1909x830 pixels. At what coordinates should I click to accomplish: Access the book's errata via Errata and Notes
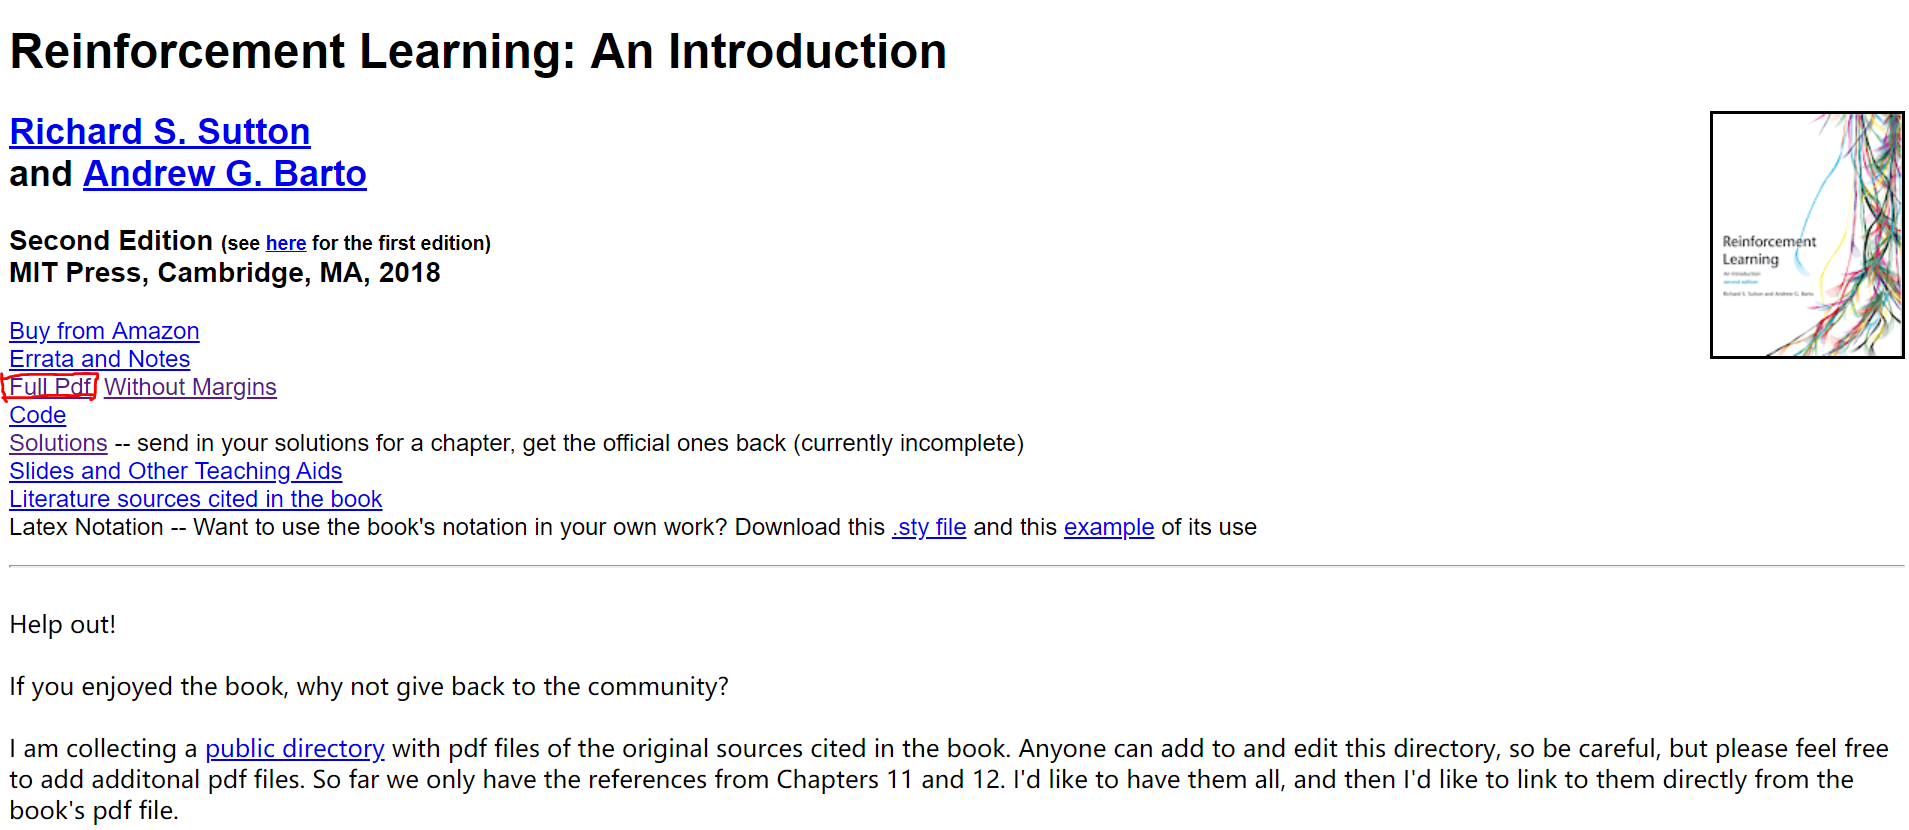(x=99, y=358)
